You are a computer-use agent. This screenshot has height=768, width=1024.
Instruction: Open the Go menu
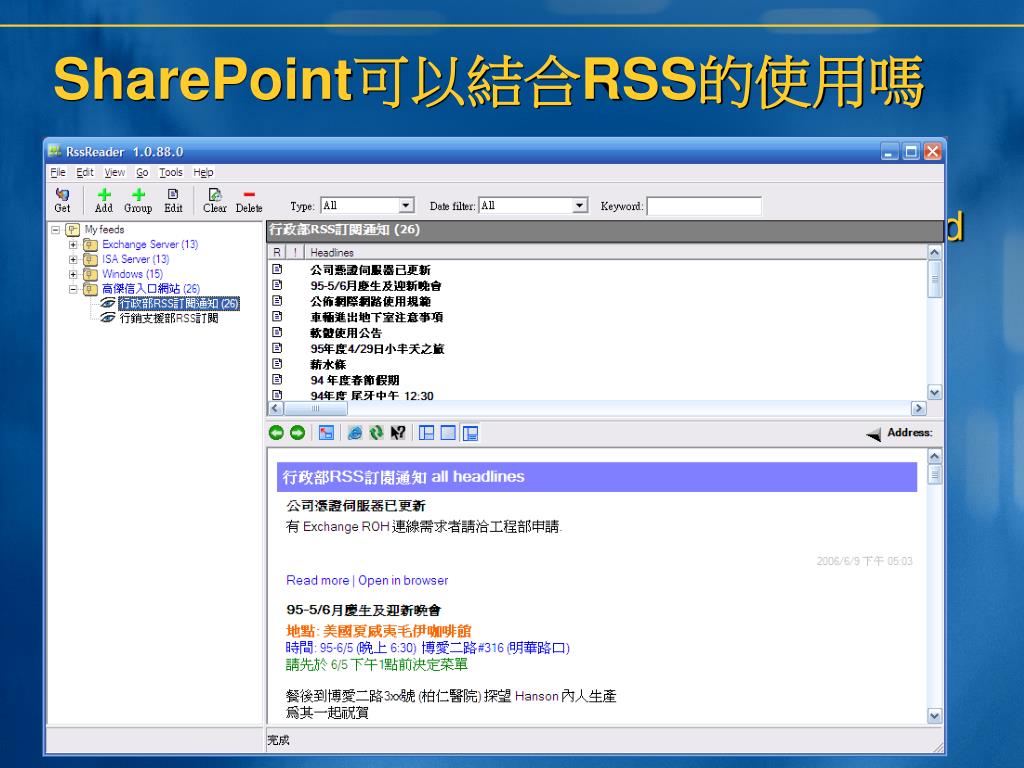142,172
